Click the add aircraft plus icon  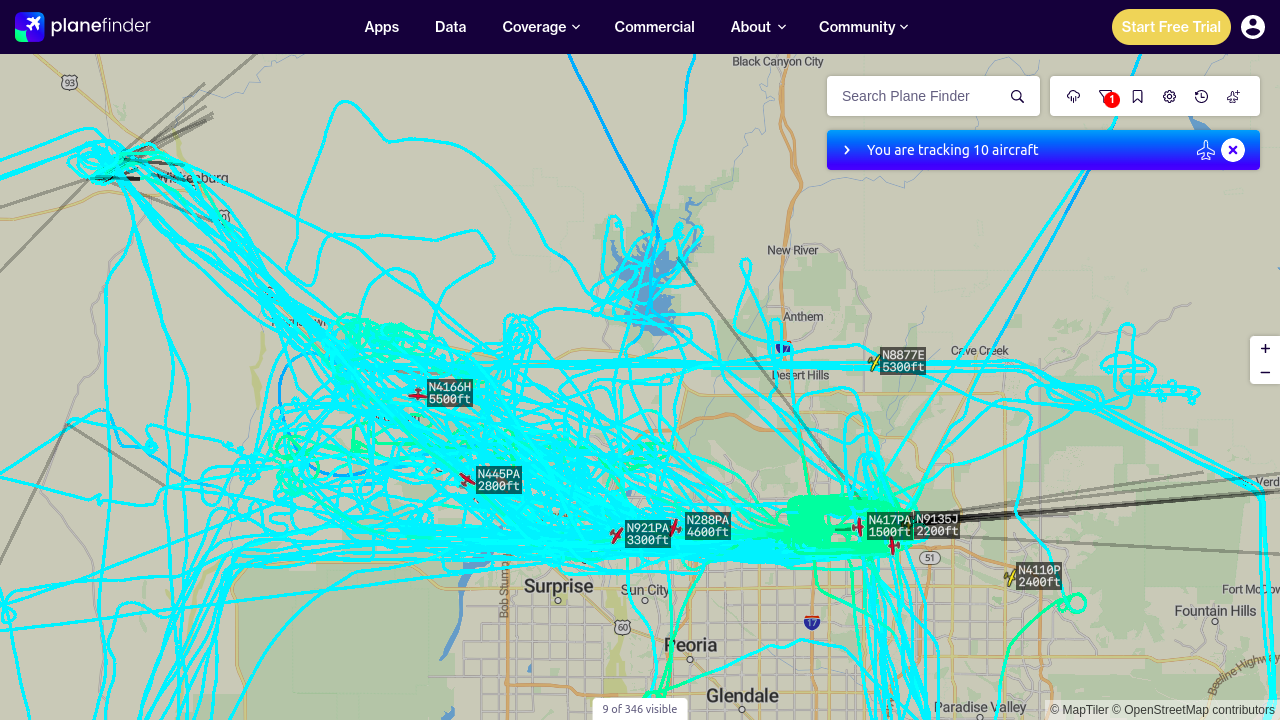[1234, 96]
